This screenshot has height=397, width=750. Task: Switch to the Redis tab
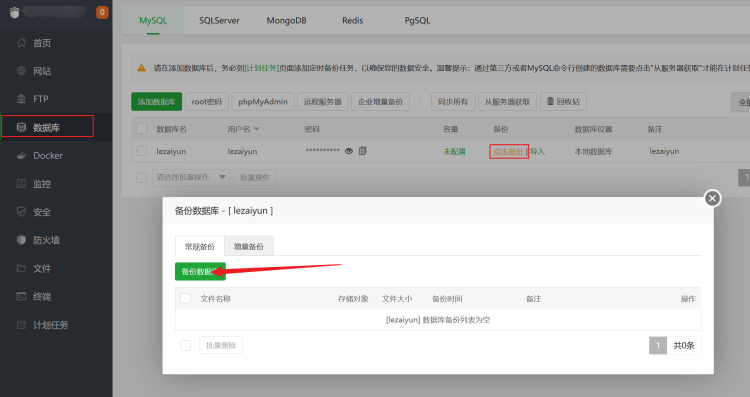pos(353,21)
